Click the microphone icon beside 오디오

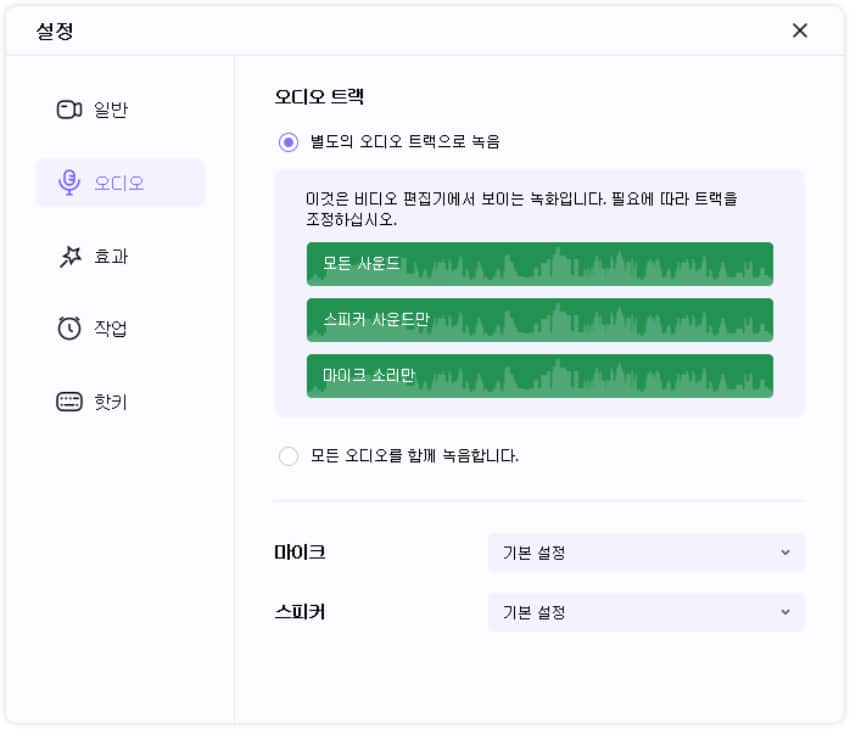click(x=69, y=183)
